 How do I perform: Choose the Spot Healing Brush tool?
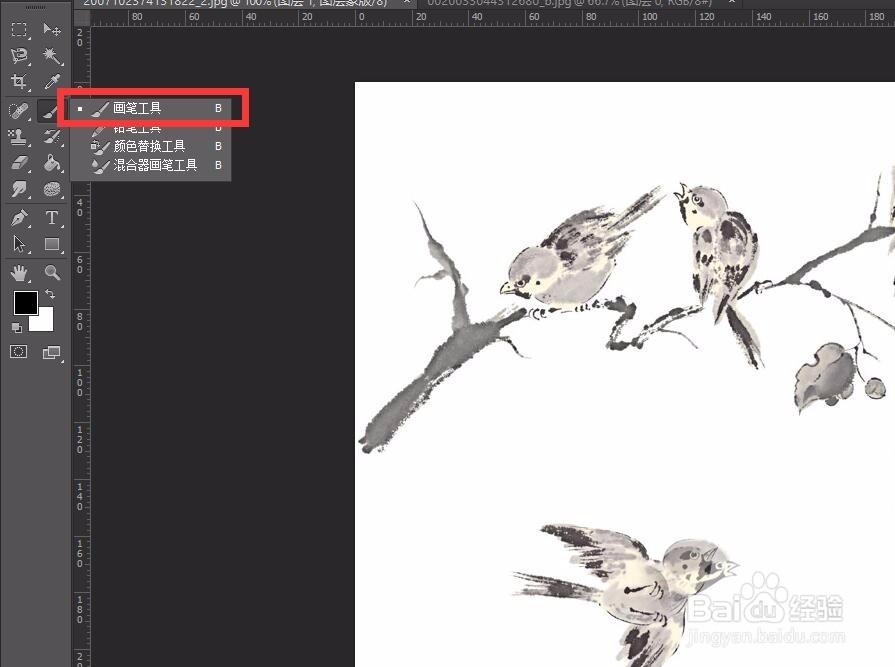(19, 110)
